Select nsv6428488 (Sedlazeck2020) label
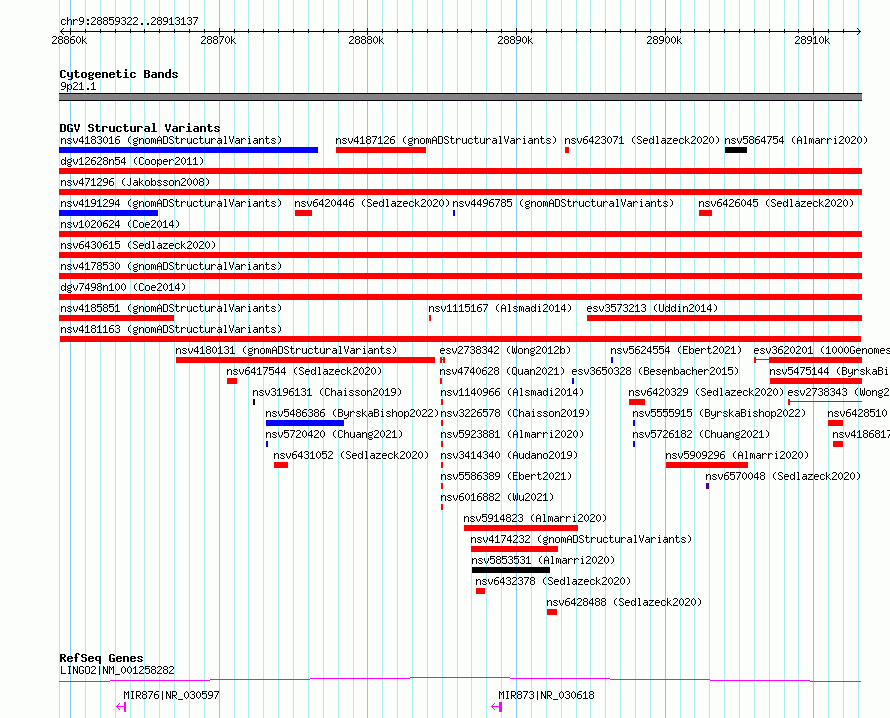890x718 pixels. [624, 602]
